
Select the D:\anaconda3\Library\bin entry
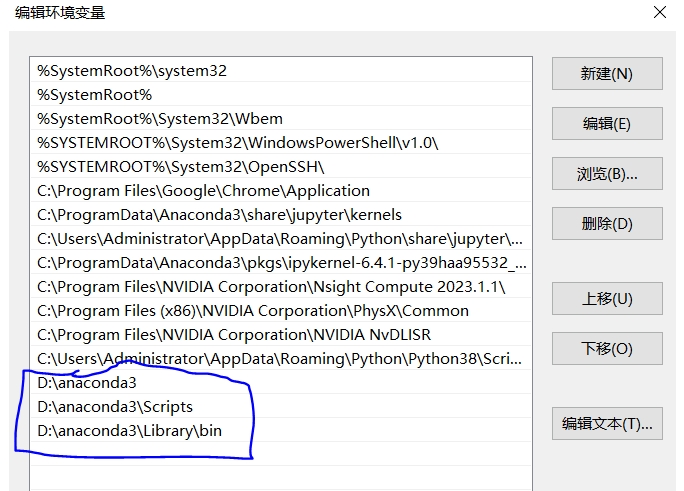(x=130, y=431)
